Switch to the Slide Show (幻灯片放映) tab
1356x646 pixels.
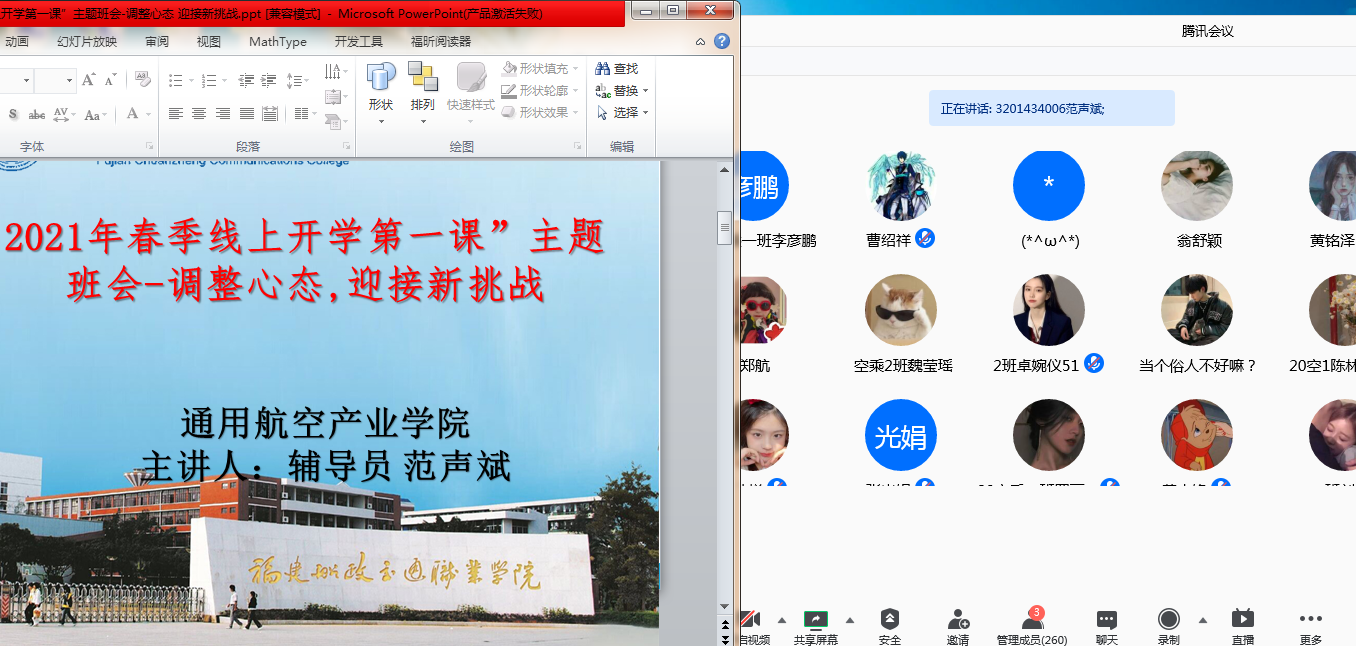coord(87,42)
